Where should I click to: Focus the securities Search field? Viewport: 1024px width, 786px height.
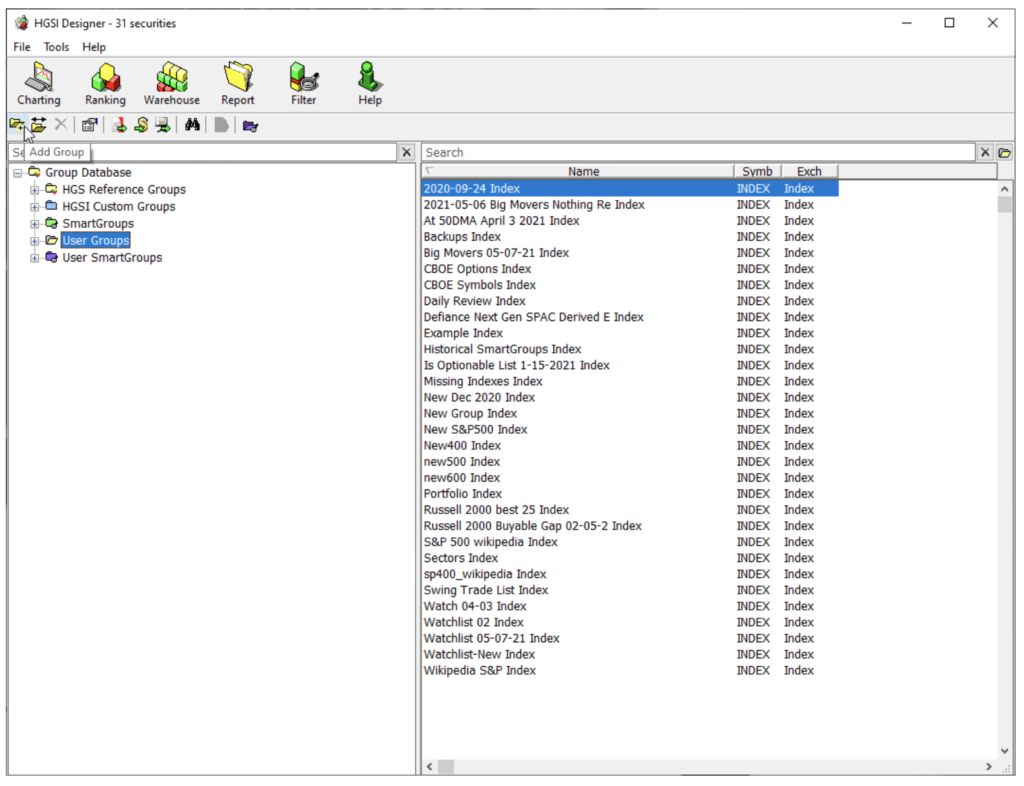(x=698, y=152)
